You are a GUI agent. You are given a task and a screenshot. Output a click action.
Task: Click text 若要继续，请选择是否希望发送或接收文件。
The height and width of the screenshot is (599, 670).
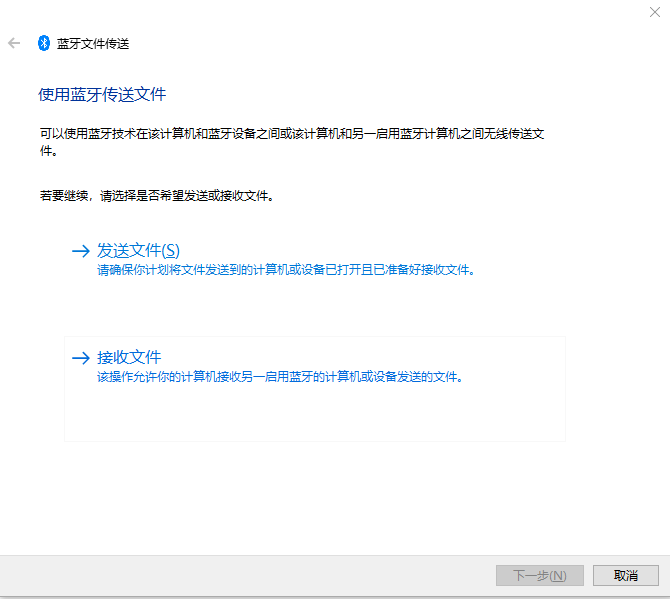(x=157, y=196)
